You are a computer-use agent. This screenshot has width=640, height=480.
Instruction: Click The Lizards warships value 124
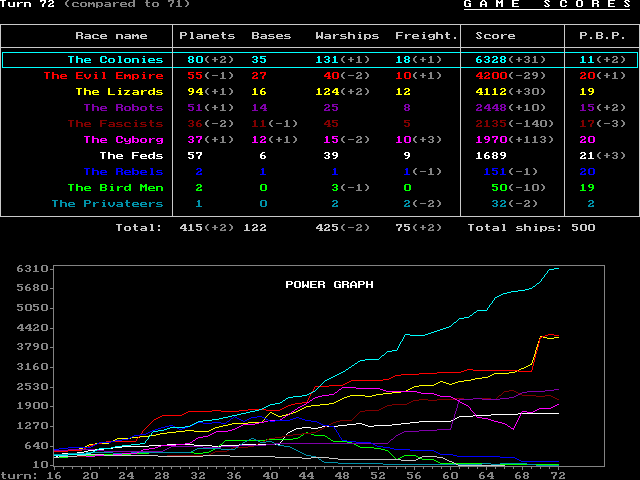point(327,91)
